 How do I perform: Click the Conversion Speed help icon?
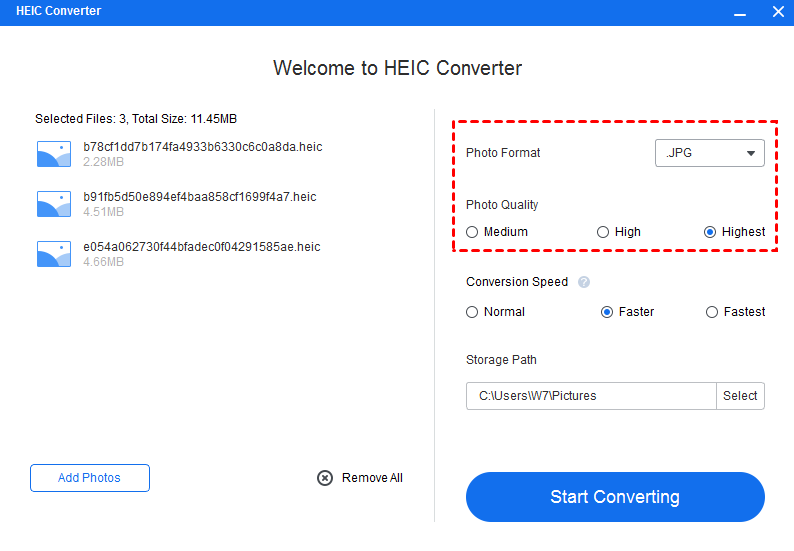[584, 282]
